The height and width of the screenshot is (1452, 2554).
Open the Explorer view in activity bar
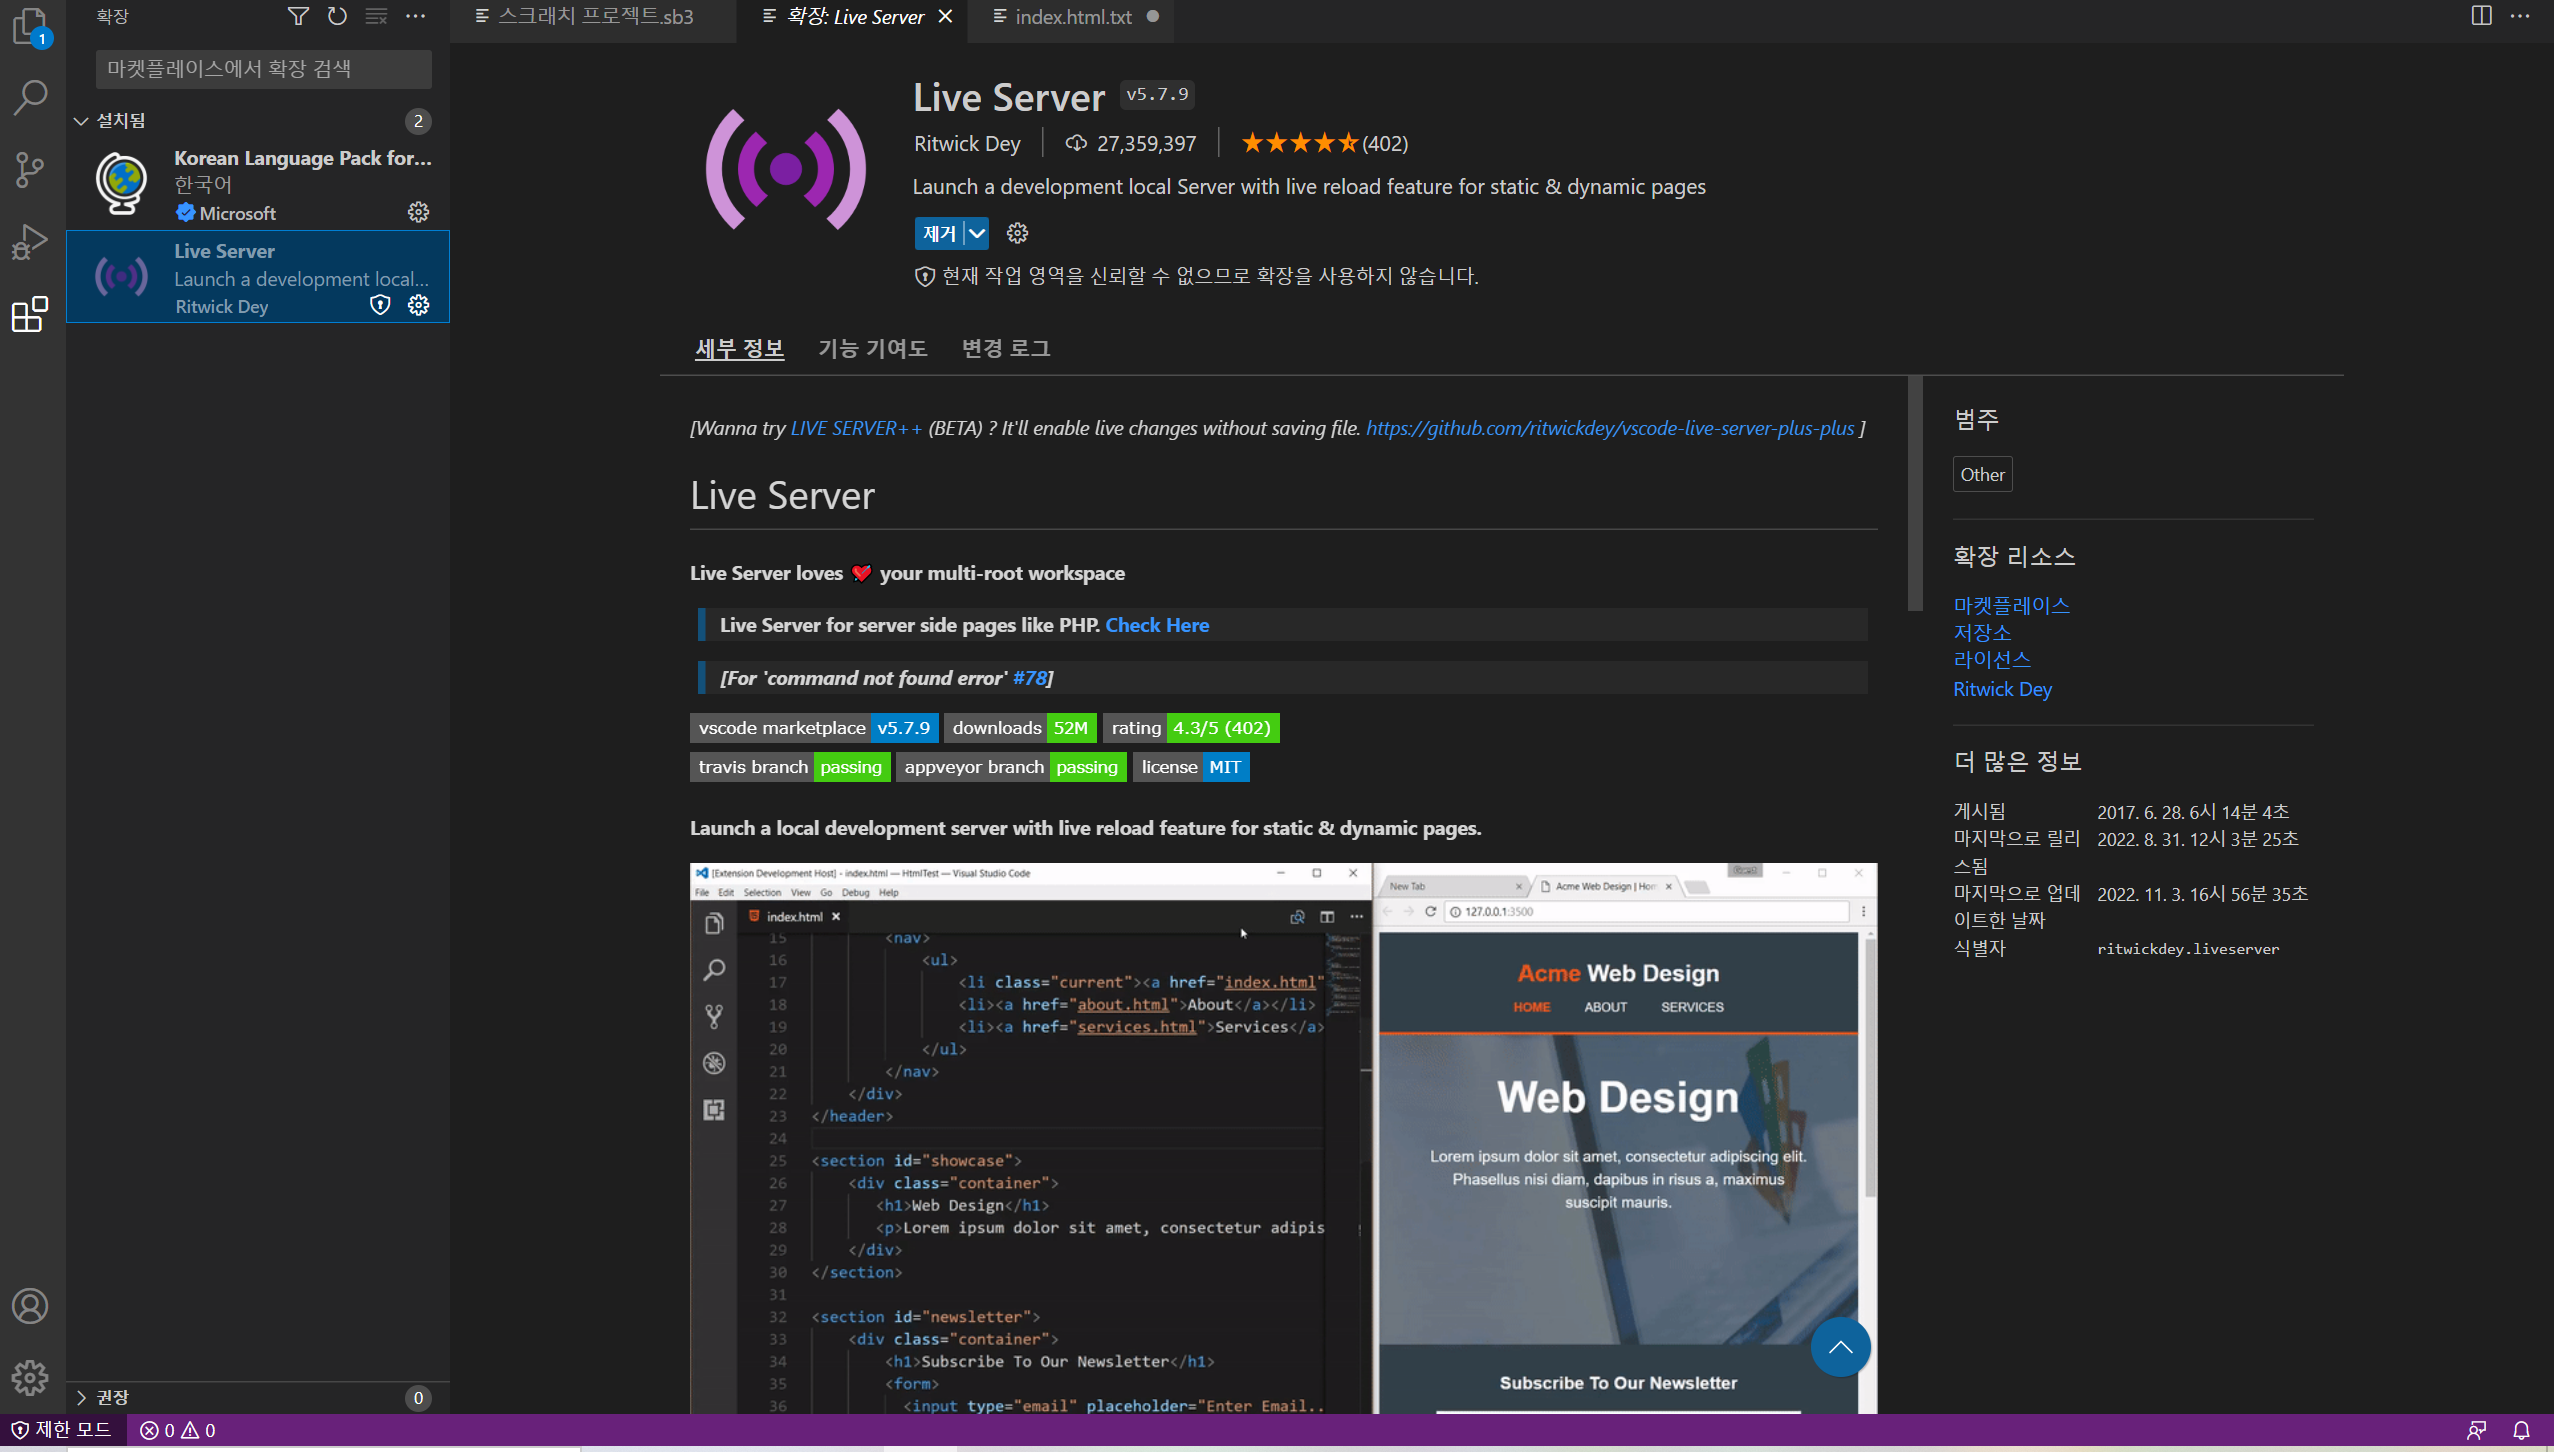(x=31, y=27)
